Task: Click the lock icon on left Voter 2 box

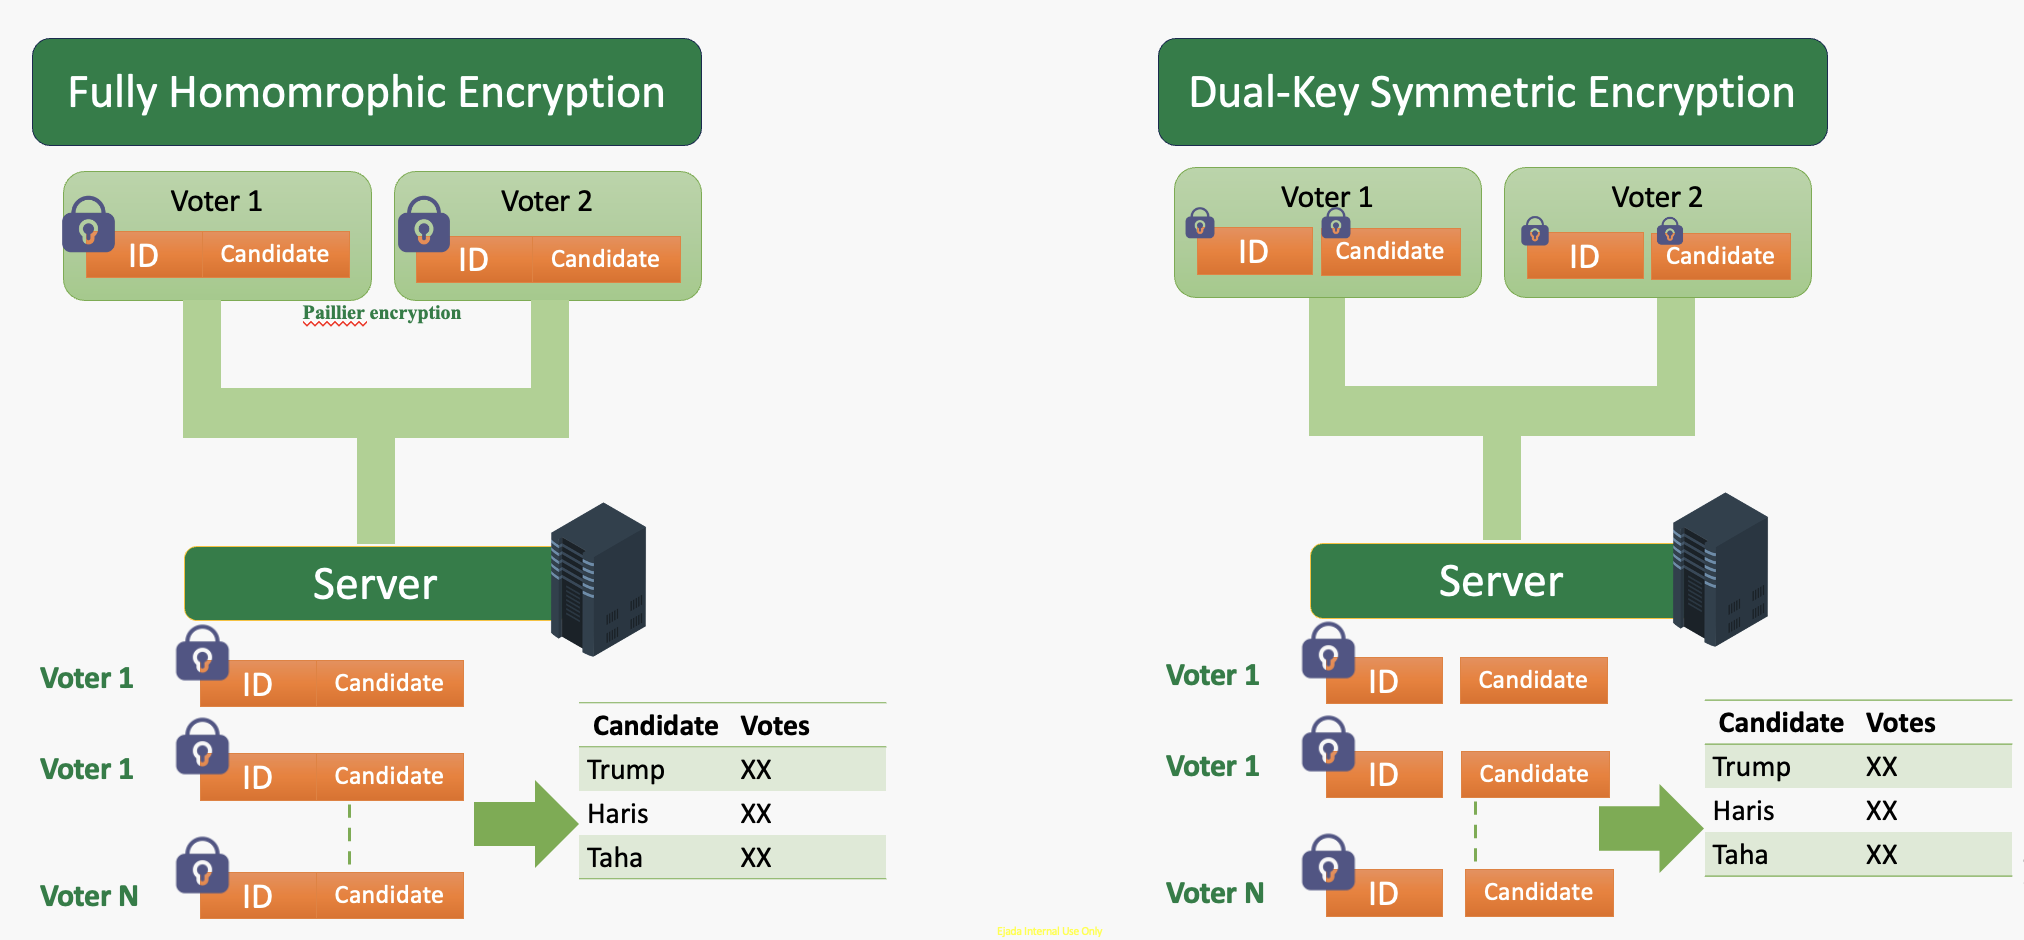Action: [x=423, y=225]
